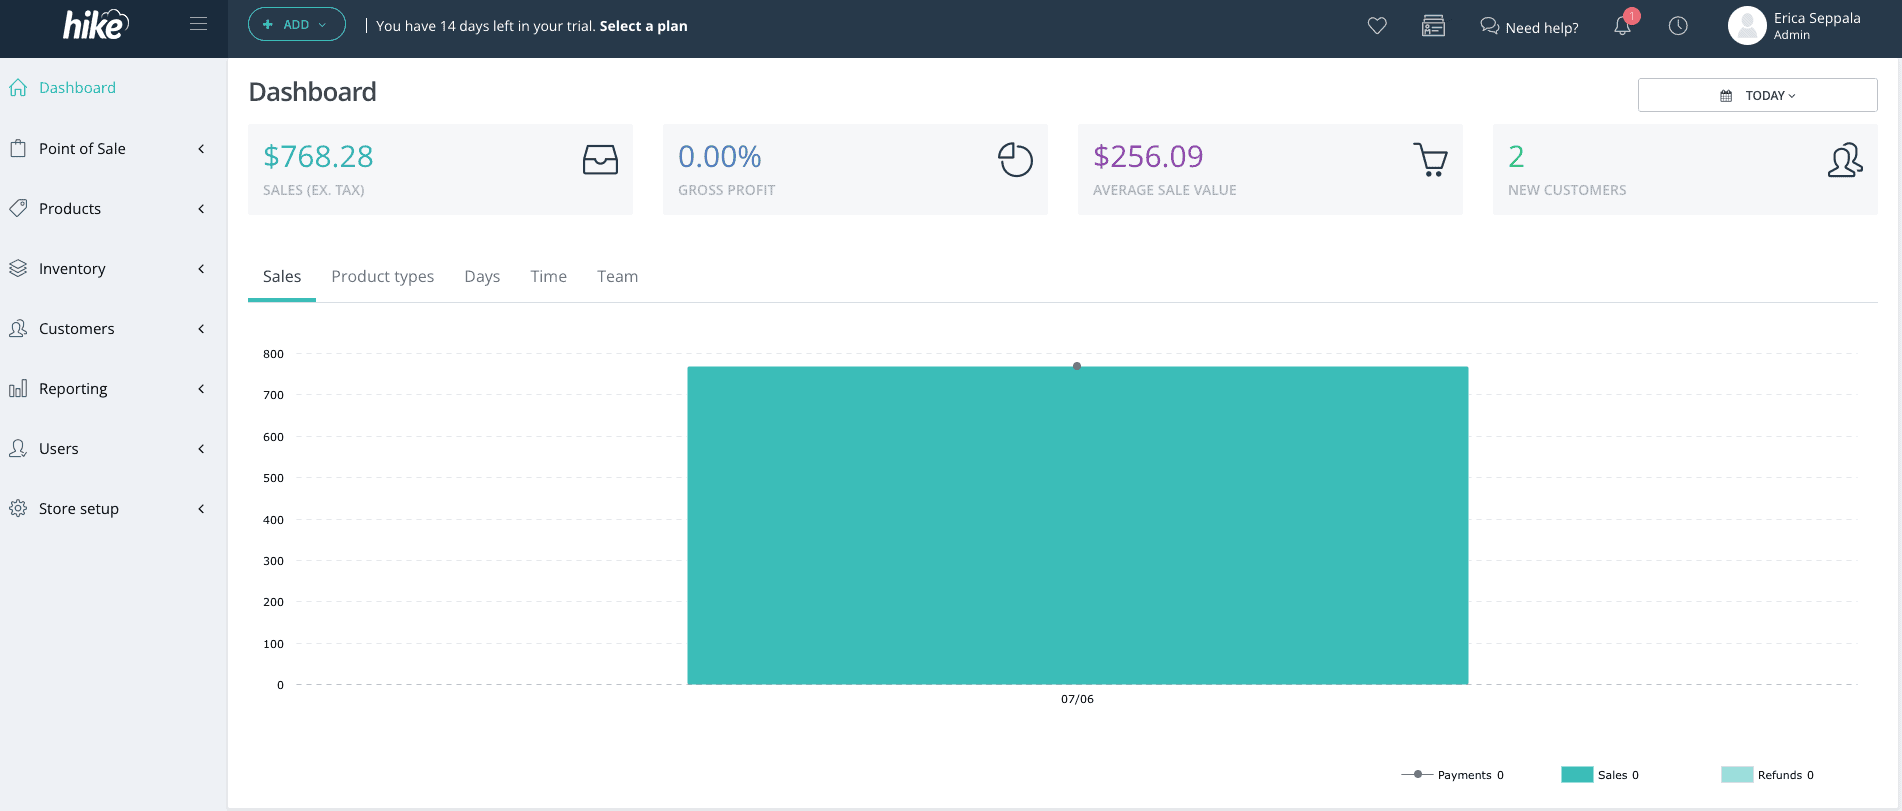Switch to the Time tab

click(x=548, y=277)
